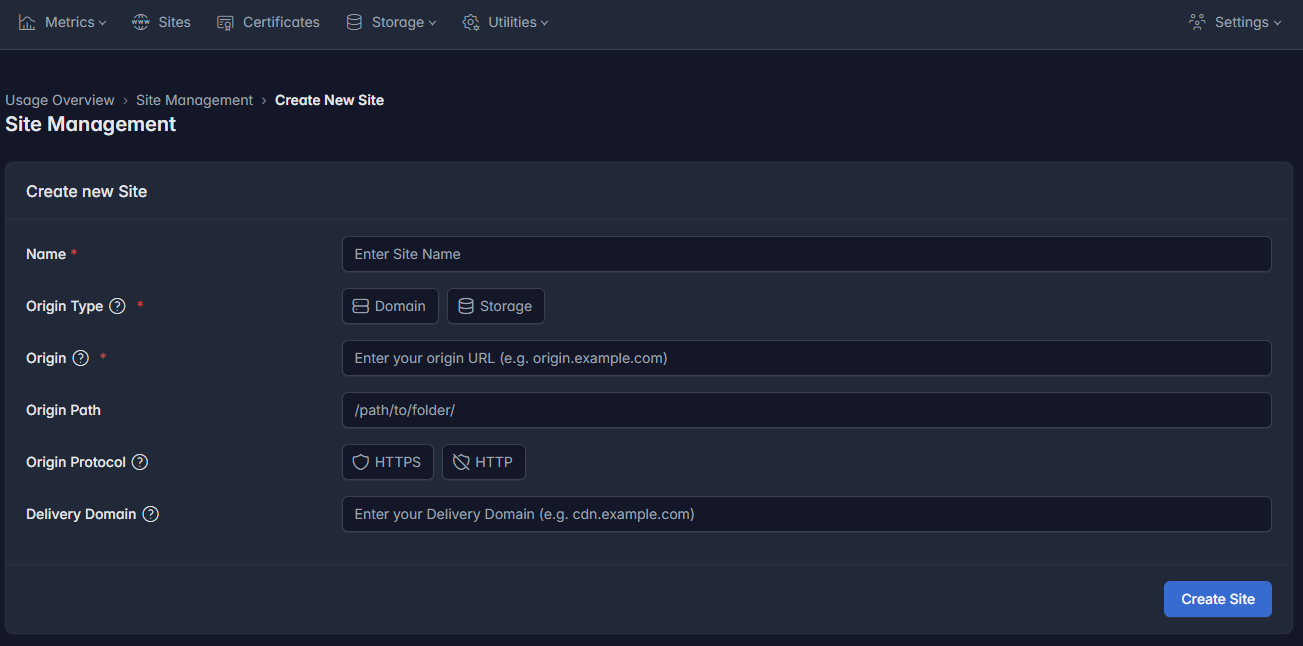The image size is (1303, 646).
Task: Go to Sites in navbar
Action: (x=161, y=22)
